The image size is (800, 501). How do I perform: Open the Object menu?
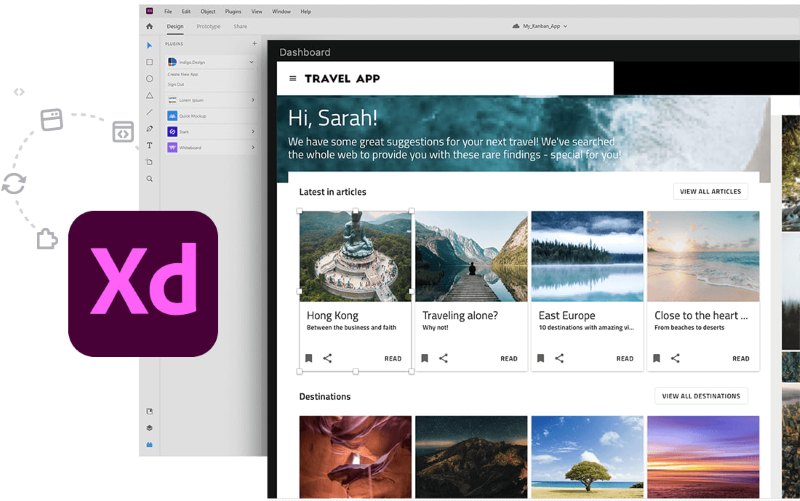point(208,11)
